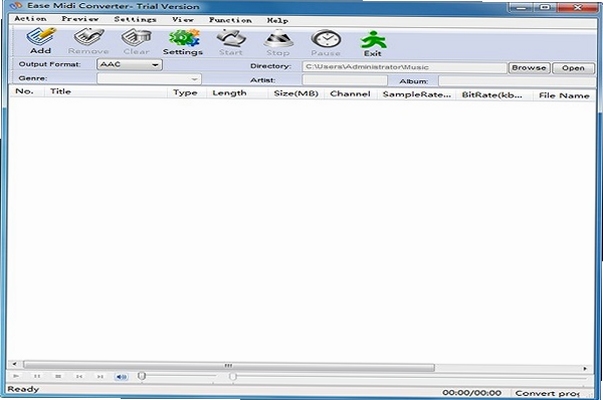Open the View menu
The height and width of the screenshot is (400, 603).
tap(183, 20)
